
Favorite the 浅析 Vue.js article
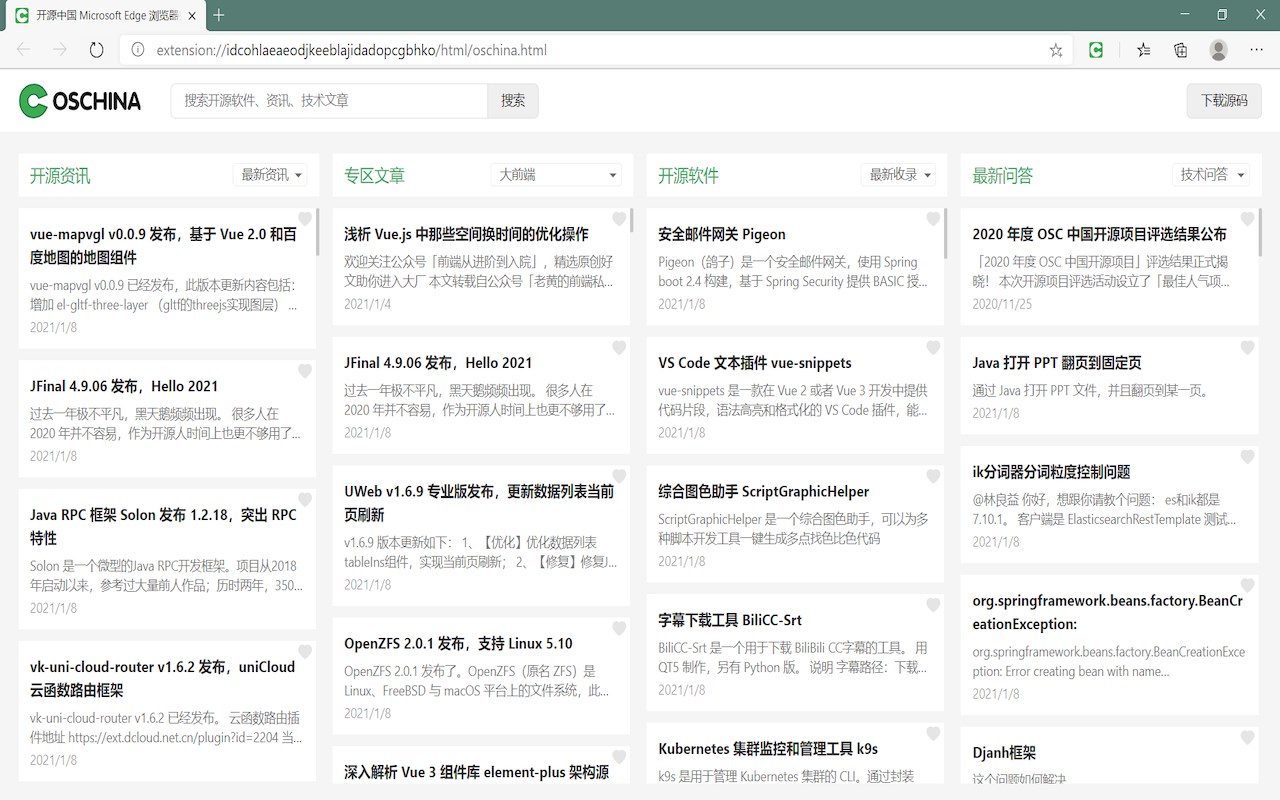[619, 219]
